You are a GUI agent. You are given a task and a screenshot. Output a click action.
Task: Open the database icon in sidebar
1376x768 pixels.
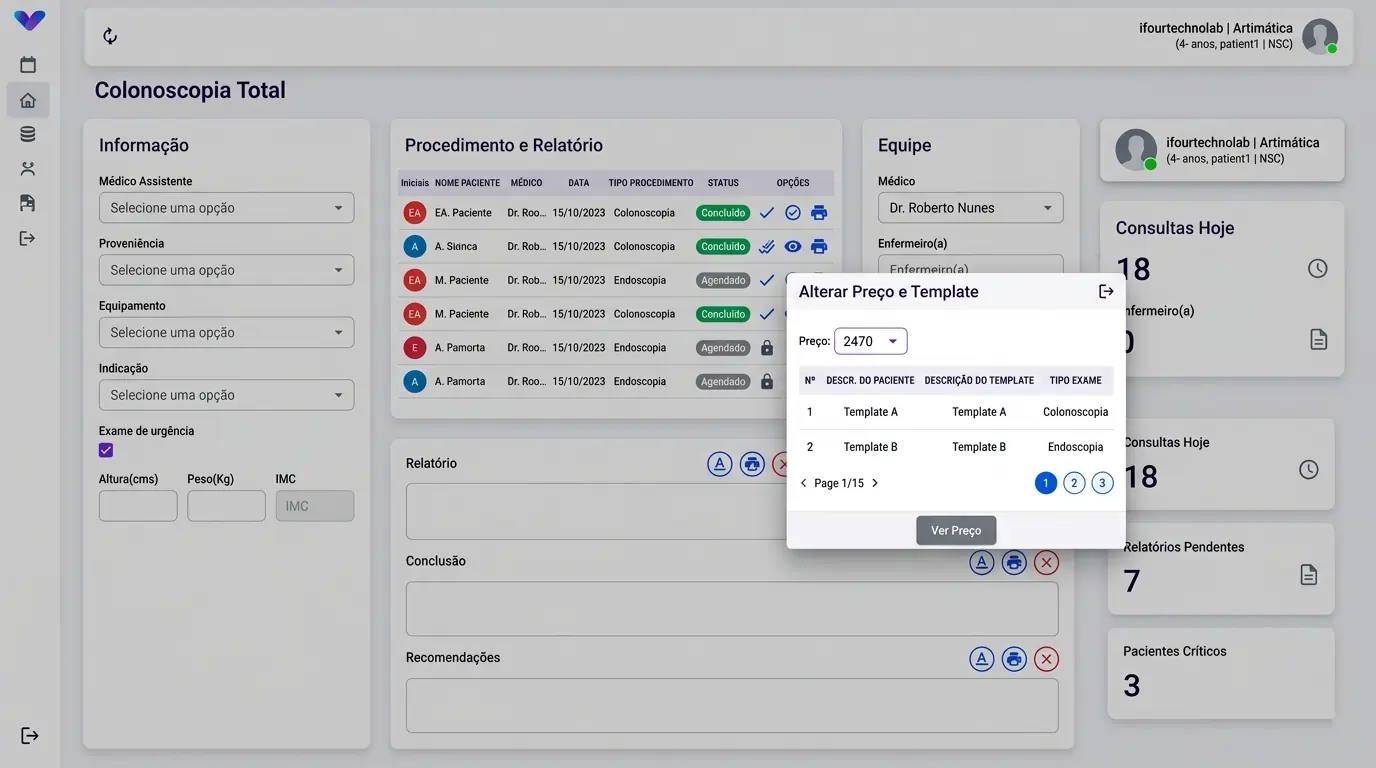28,134
